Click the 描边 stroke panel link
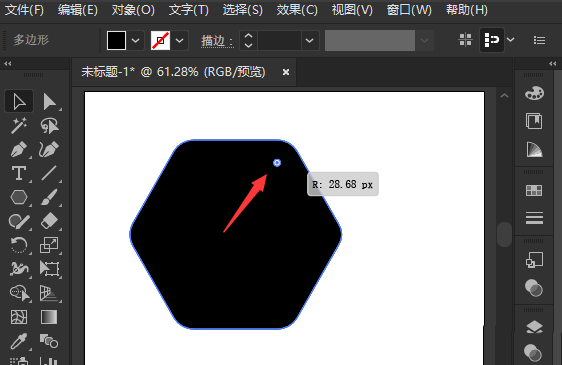 point(217,41)
